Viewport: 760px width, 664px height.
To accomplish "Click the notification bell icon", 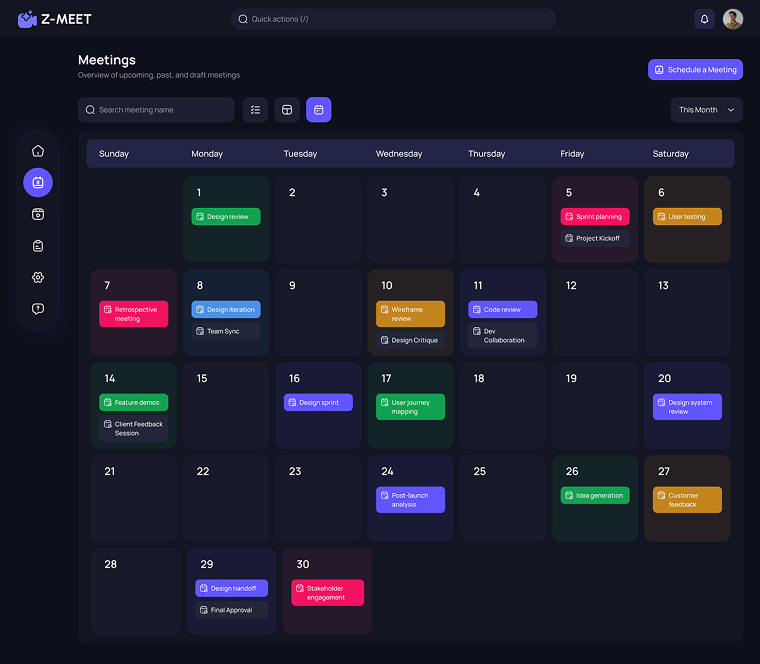I will 704,19.
